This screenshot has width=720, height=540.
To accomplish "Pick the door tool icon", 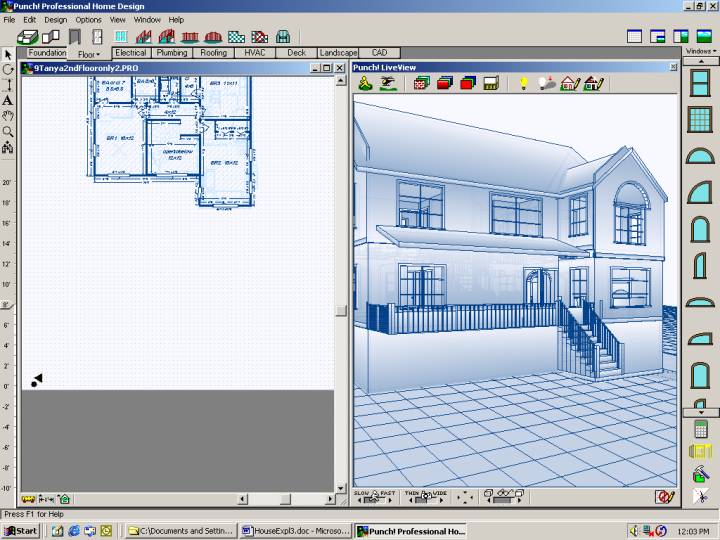I will click(97, 37).
